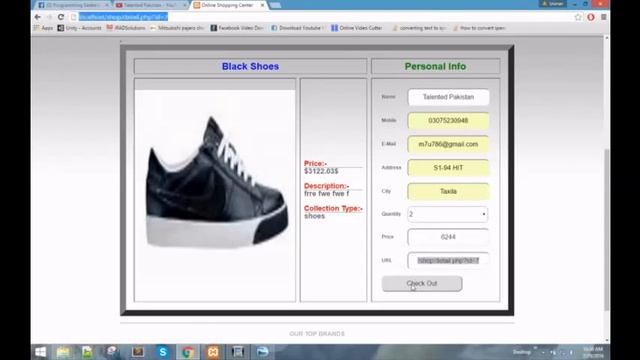The image size is (640, 360).
Task: Open the Mitsubishi pajero bookmark
Action: 177,28
